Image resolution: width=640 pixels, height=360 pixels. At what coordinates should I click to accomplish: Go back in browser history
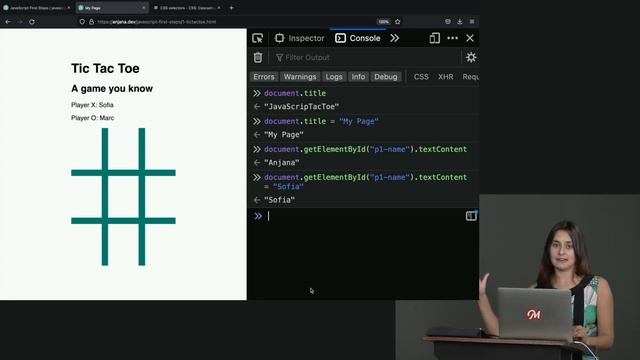tap(8, 22)
